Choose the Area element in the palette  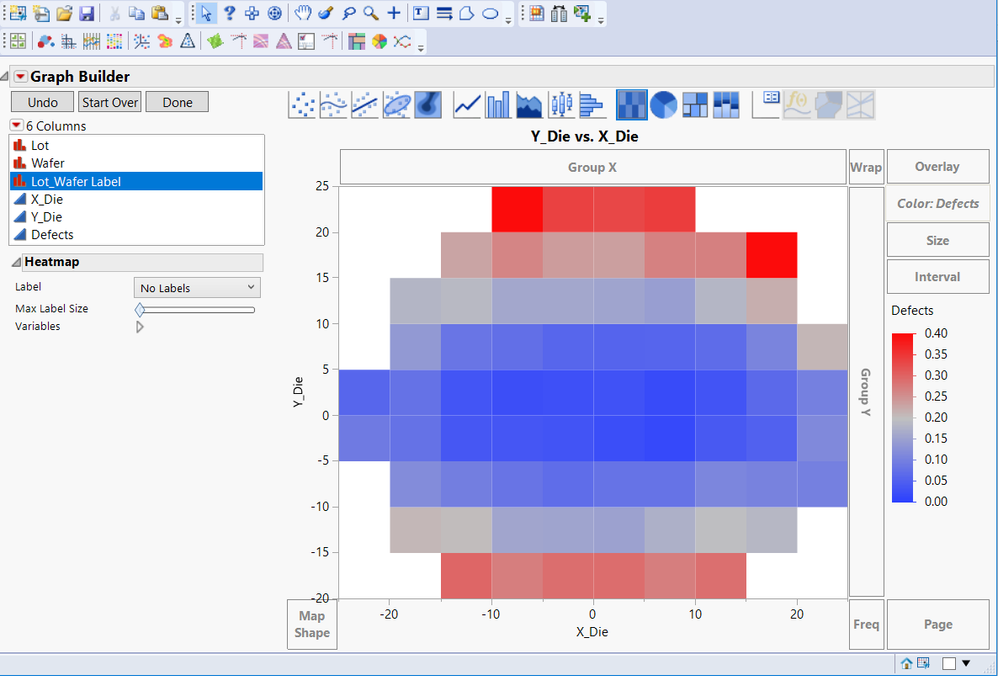[529, 104]
